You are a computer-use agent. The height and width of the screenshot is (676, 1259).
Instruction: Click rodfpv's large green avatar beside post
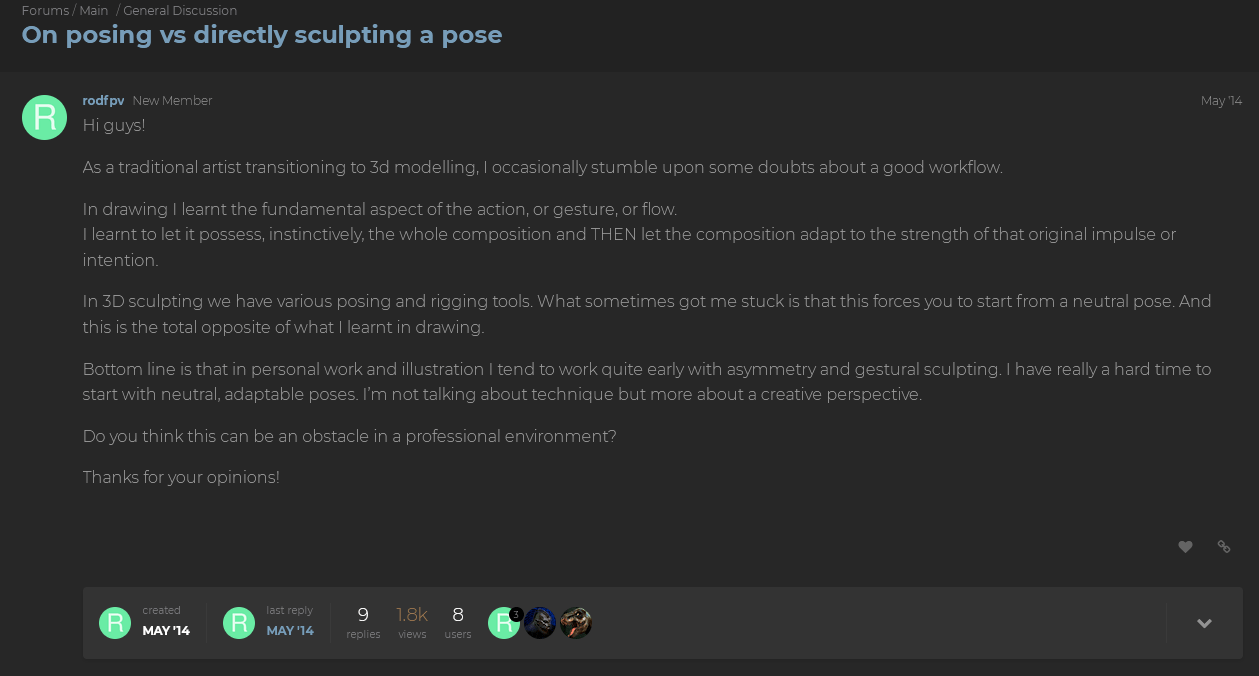click(44, 118)
